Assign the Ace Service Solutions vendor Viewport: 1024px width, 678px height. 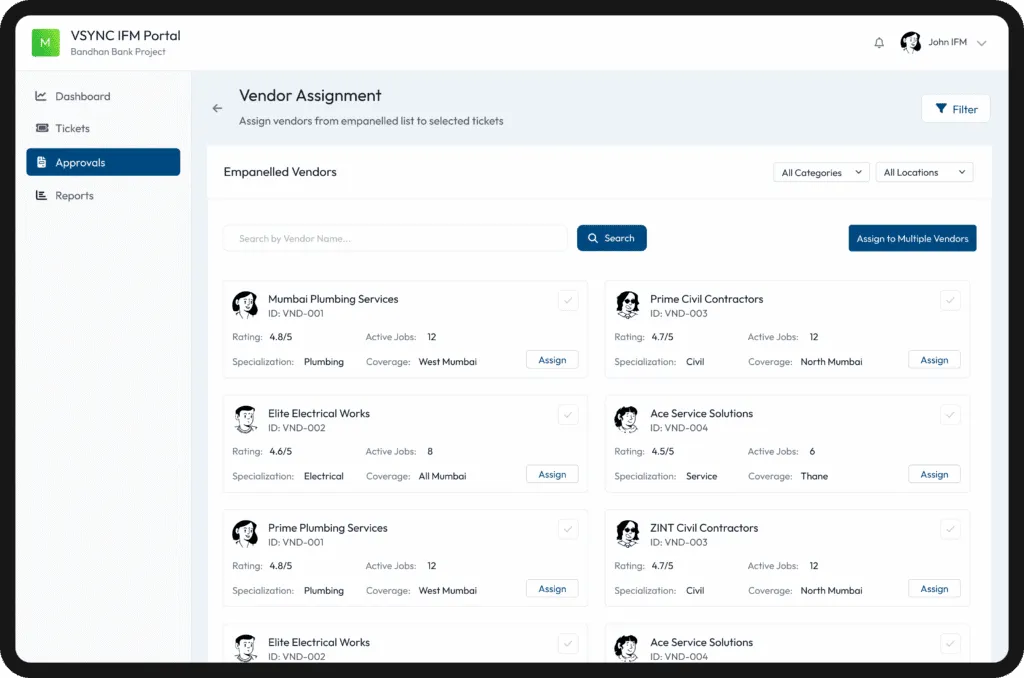click(x=934, y=474)
